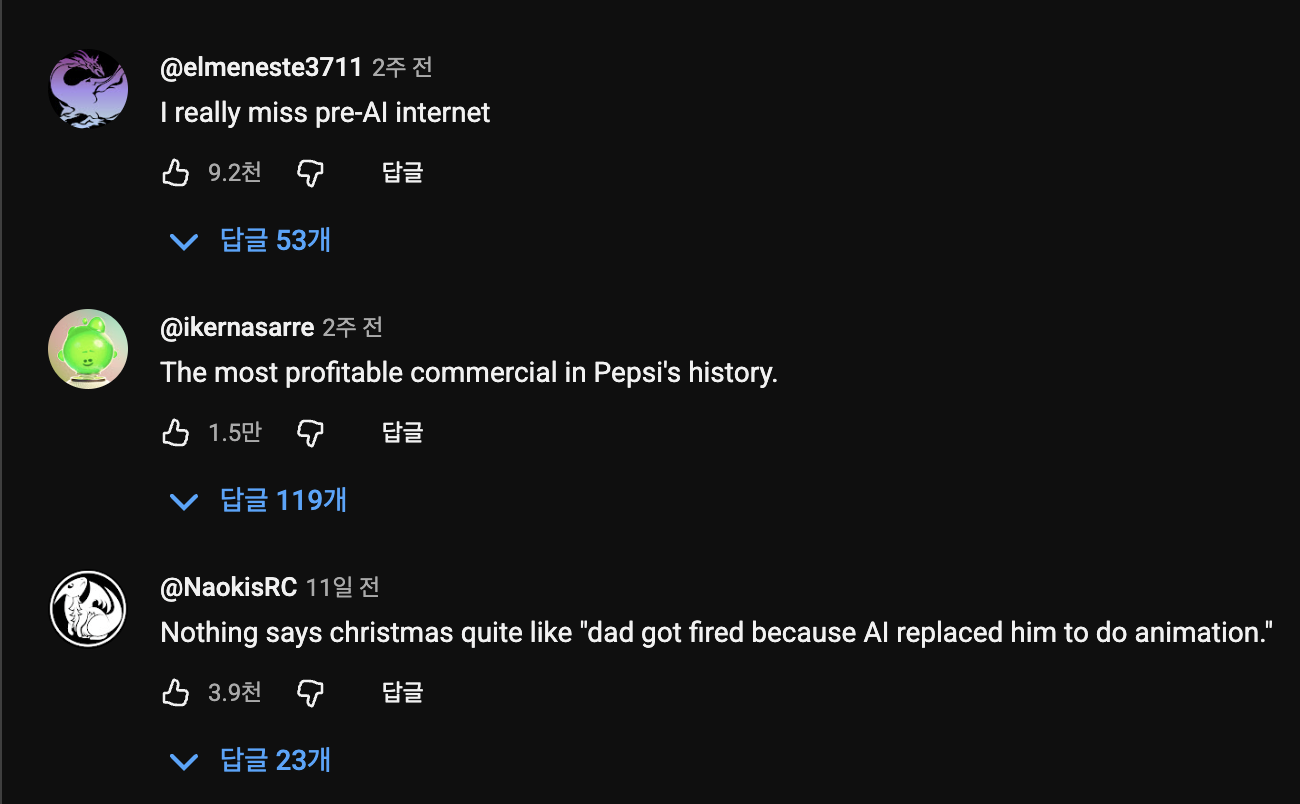Dislike @ikernasarre's comment

[311, 432]
